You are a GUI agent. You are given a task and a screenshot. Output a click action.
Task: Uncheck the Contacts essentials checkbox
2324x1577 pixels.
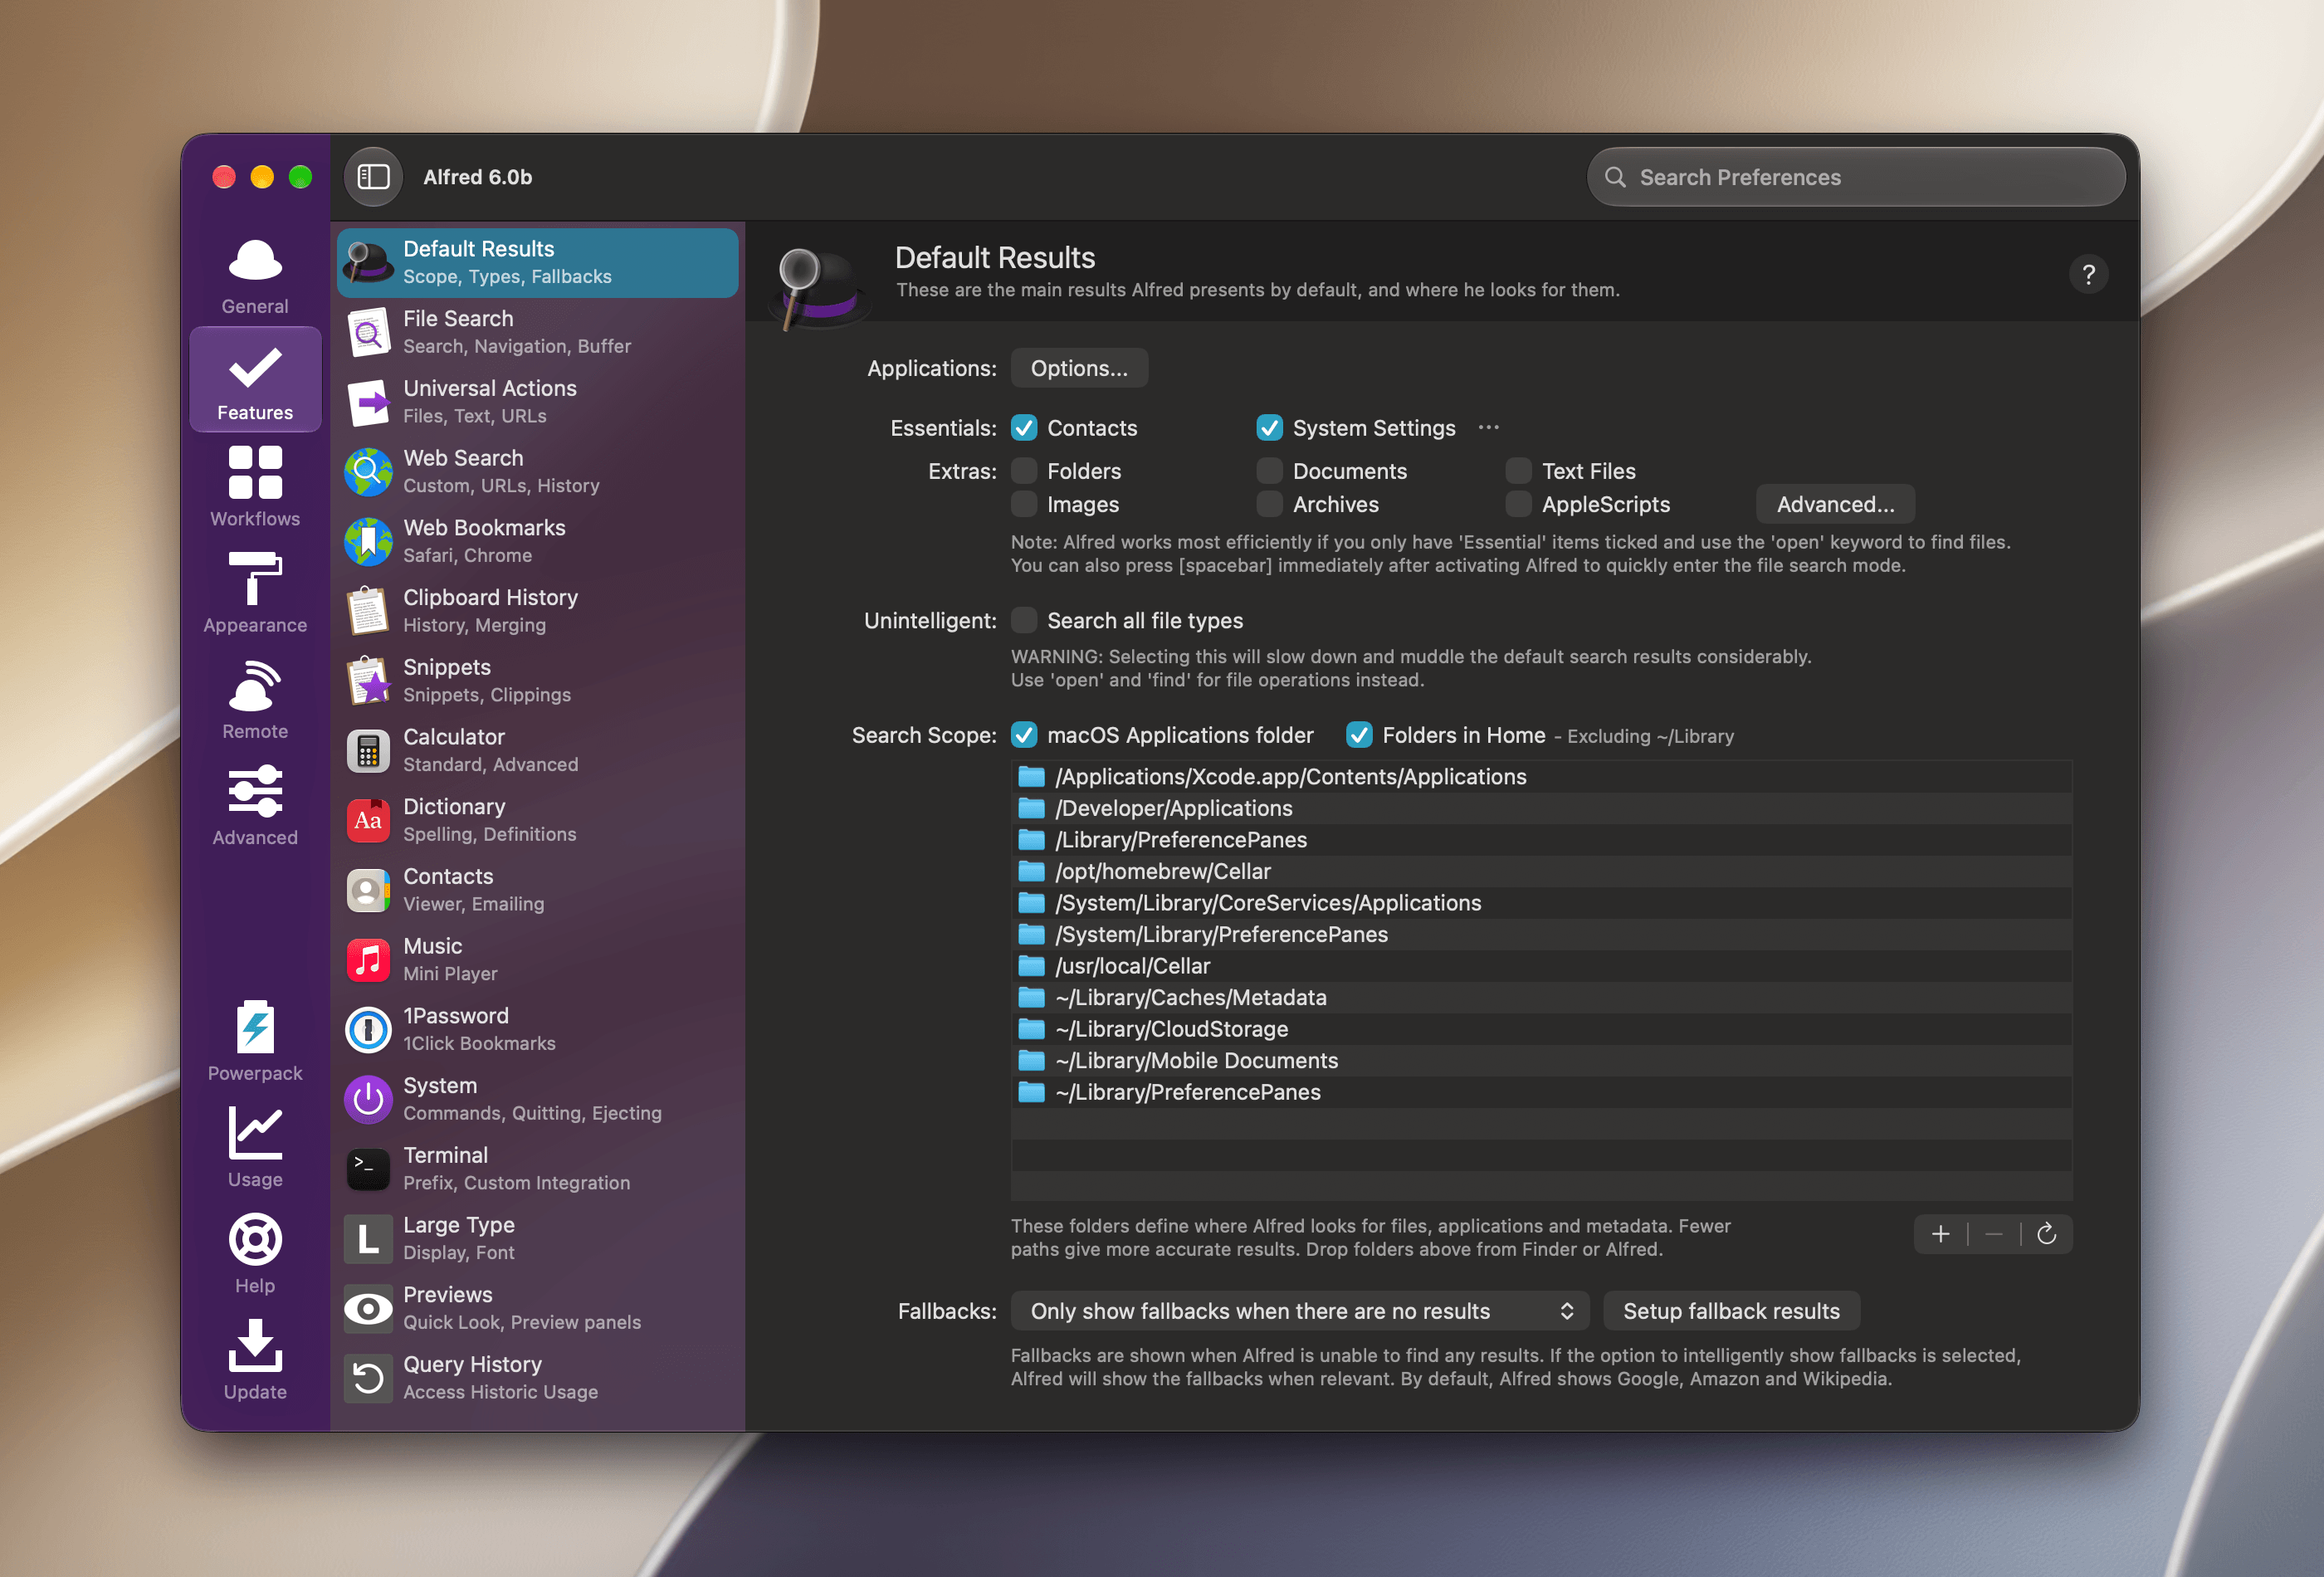click(x=1024, y=428)
